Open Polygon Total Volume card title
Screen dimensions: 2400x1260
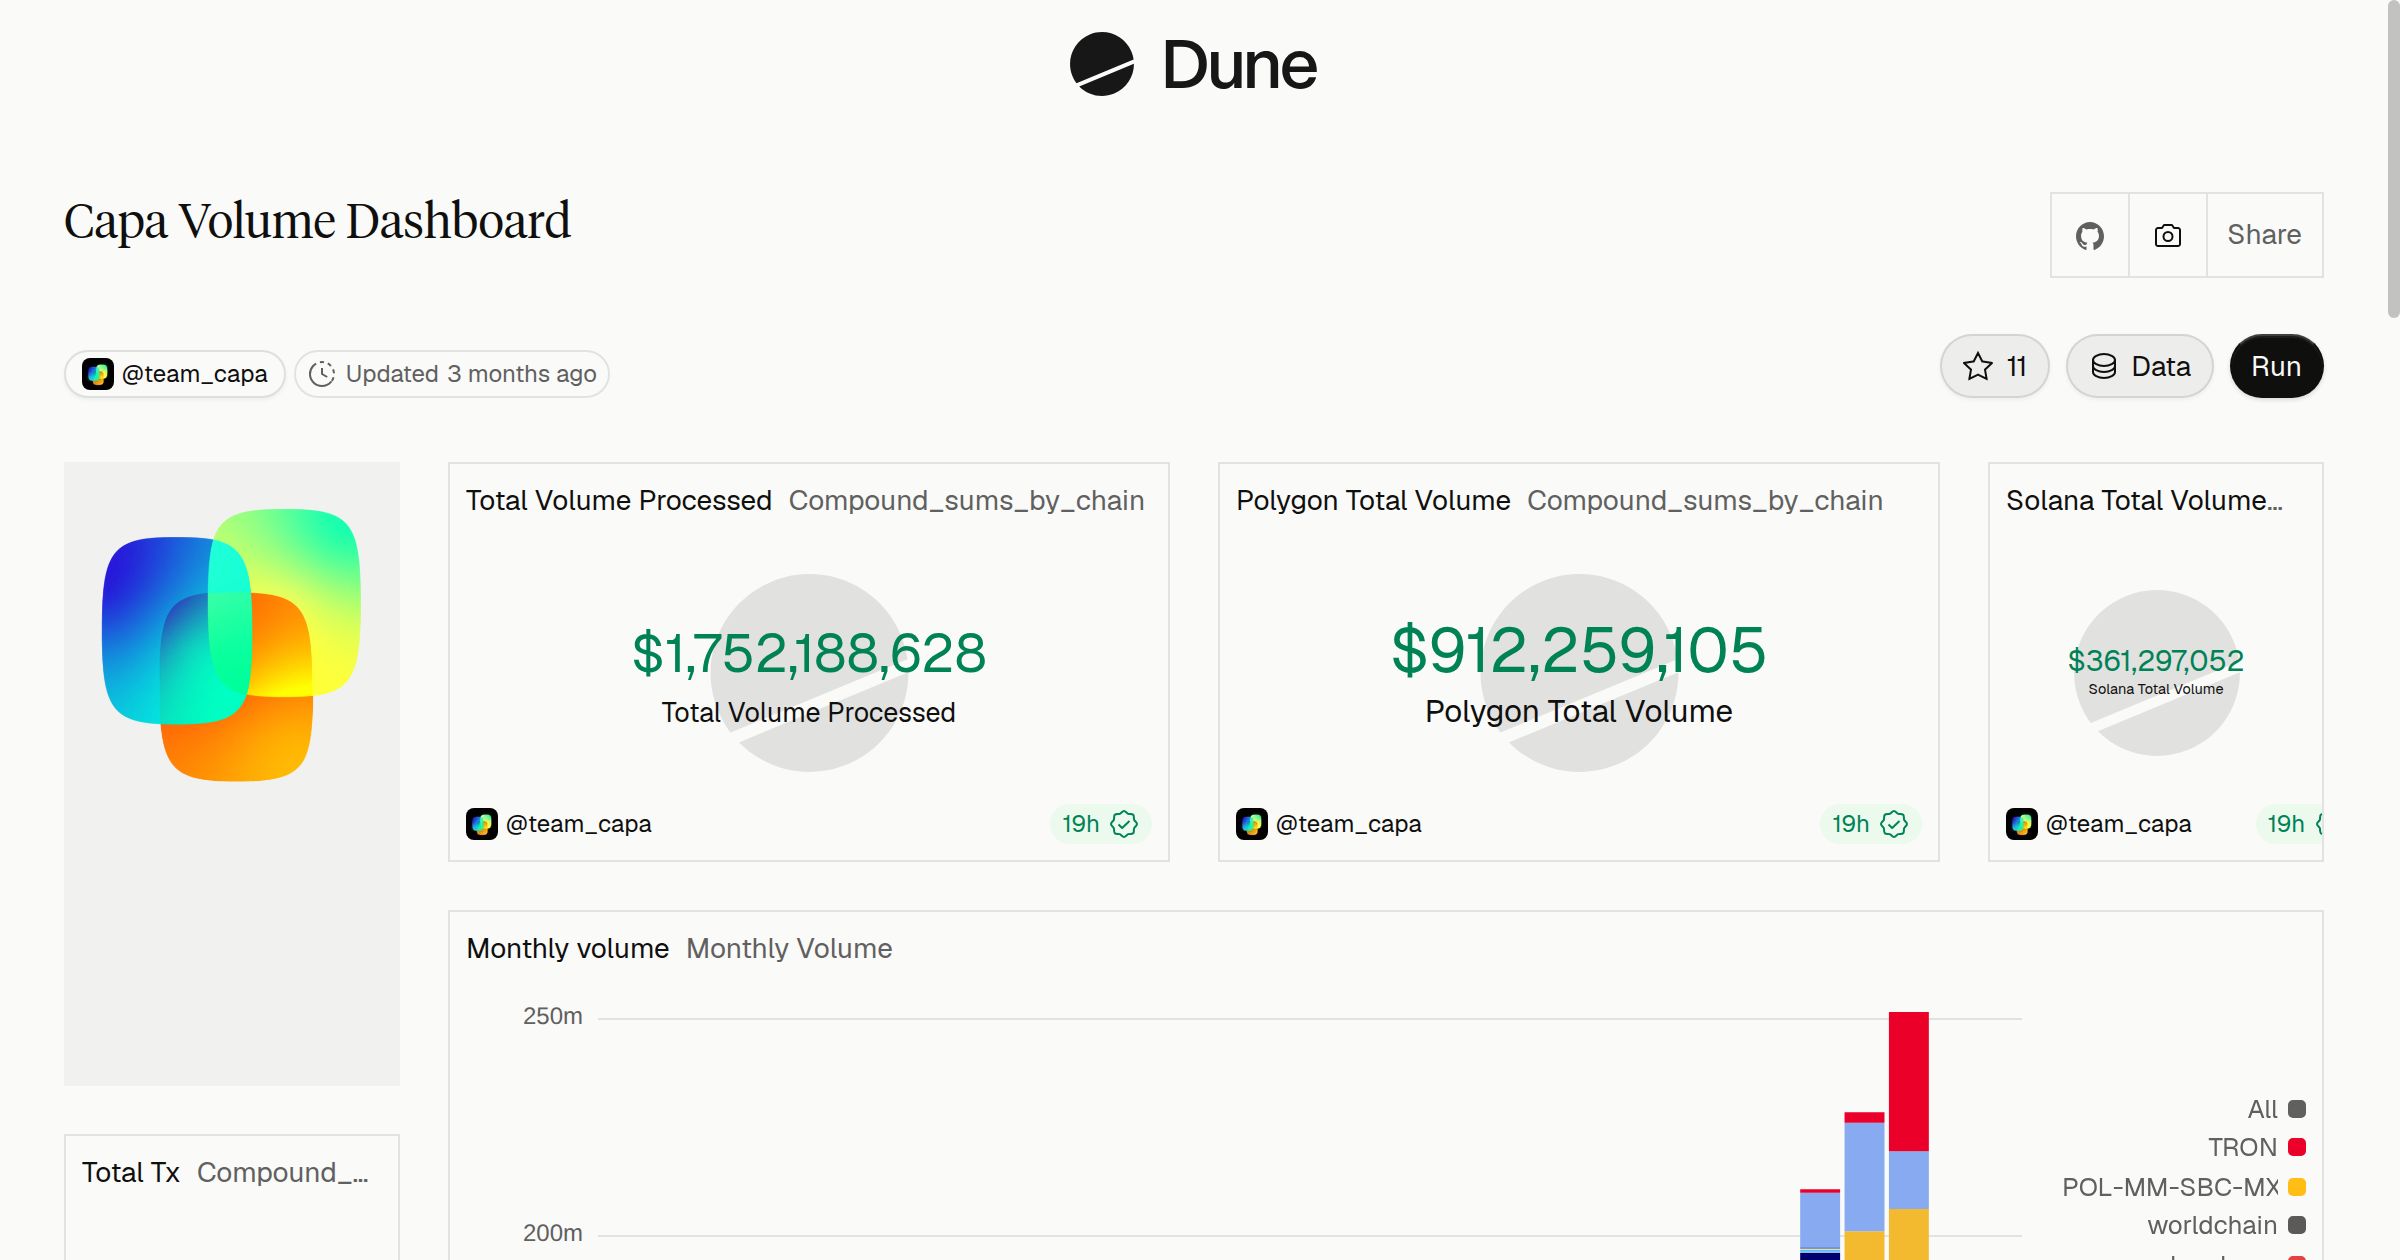click(x=1373, y=500)
